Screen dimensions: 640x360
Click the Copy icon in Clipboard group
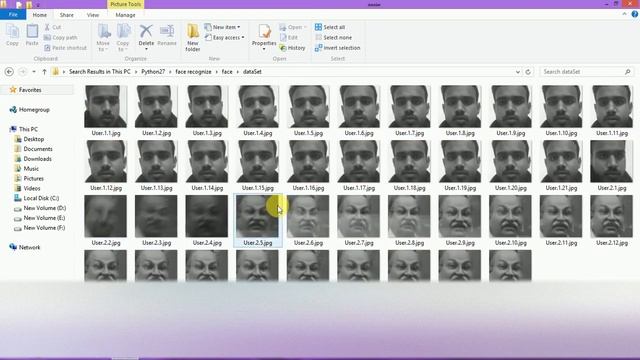coord(12,35)
